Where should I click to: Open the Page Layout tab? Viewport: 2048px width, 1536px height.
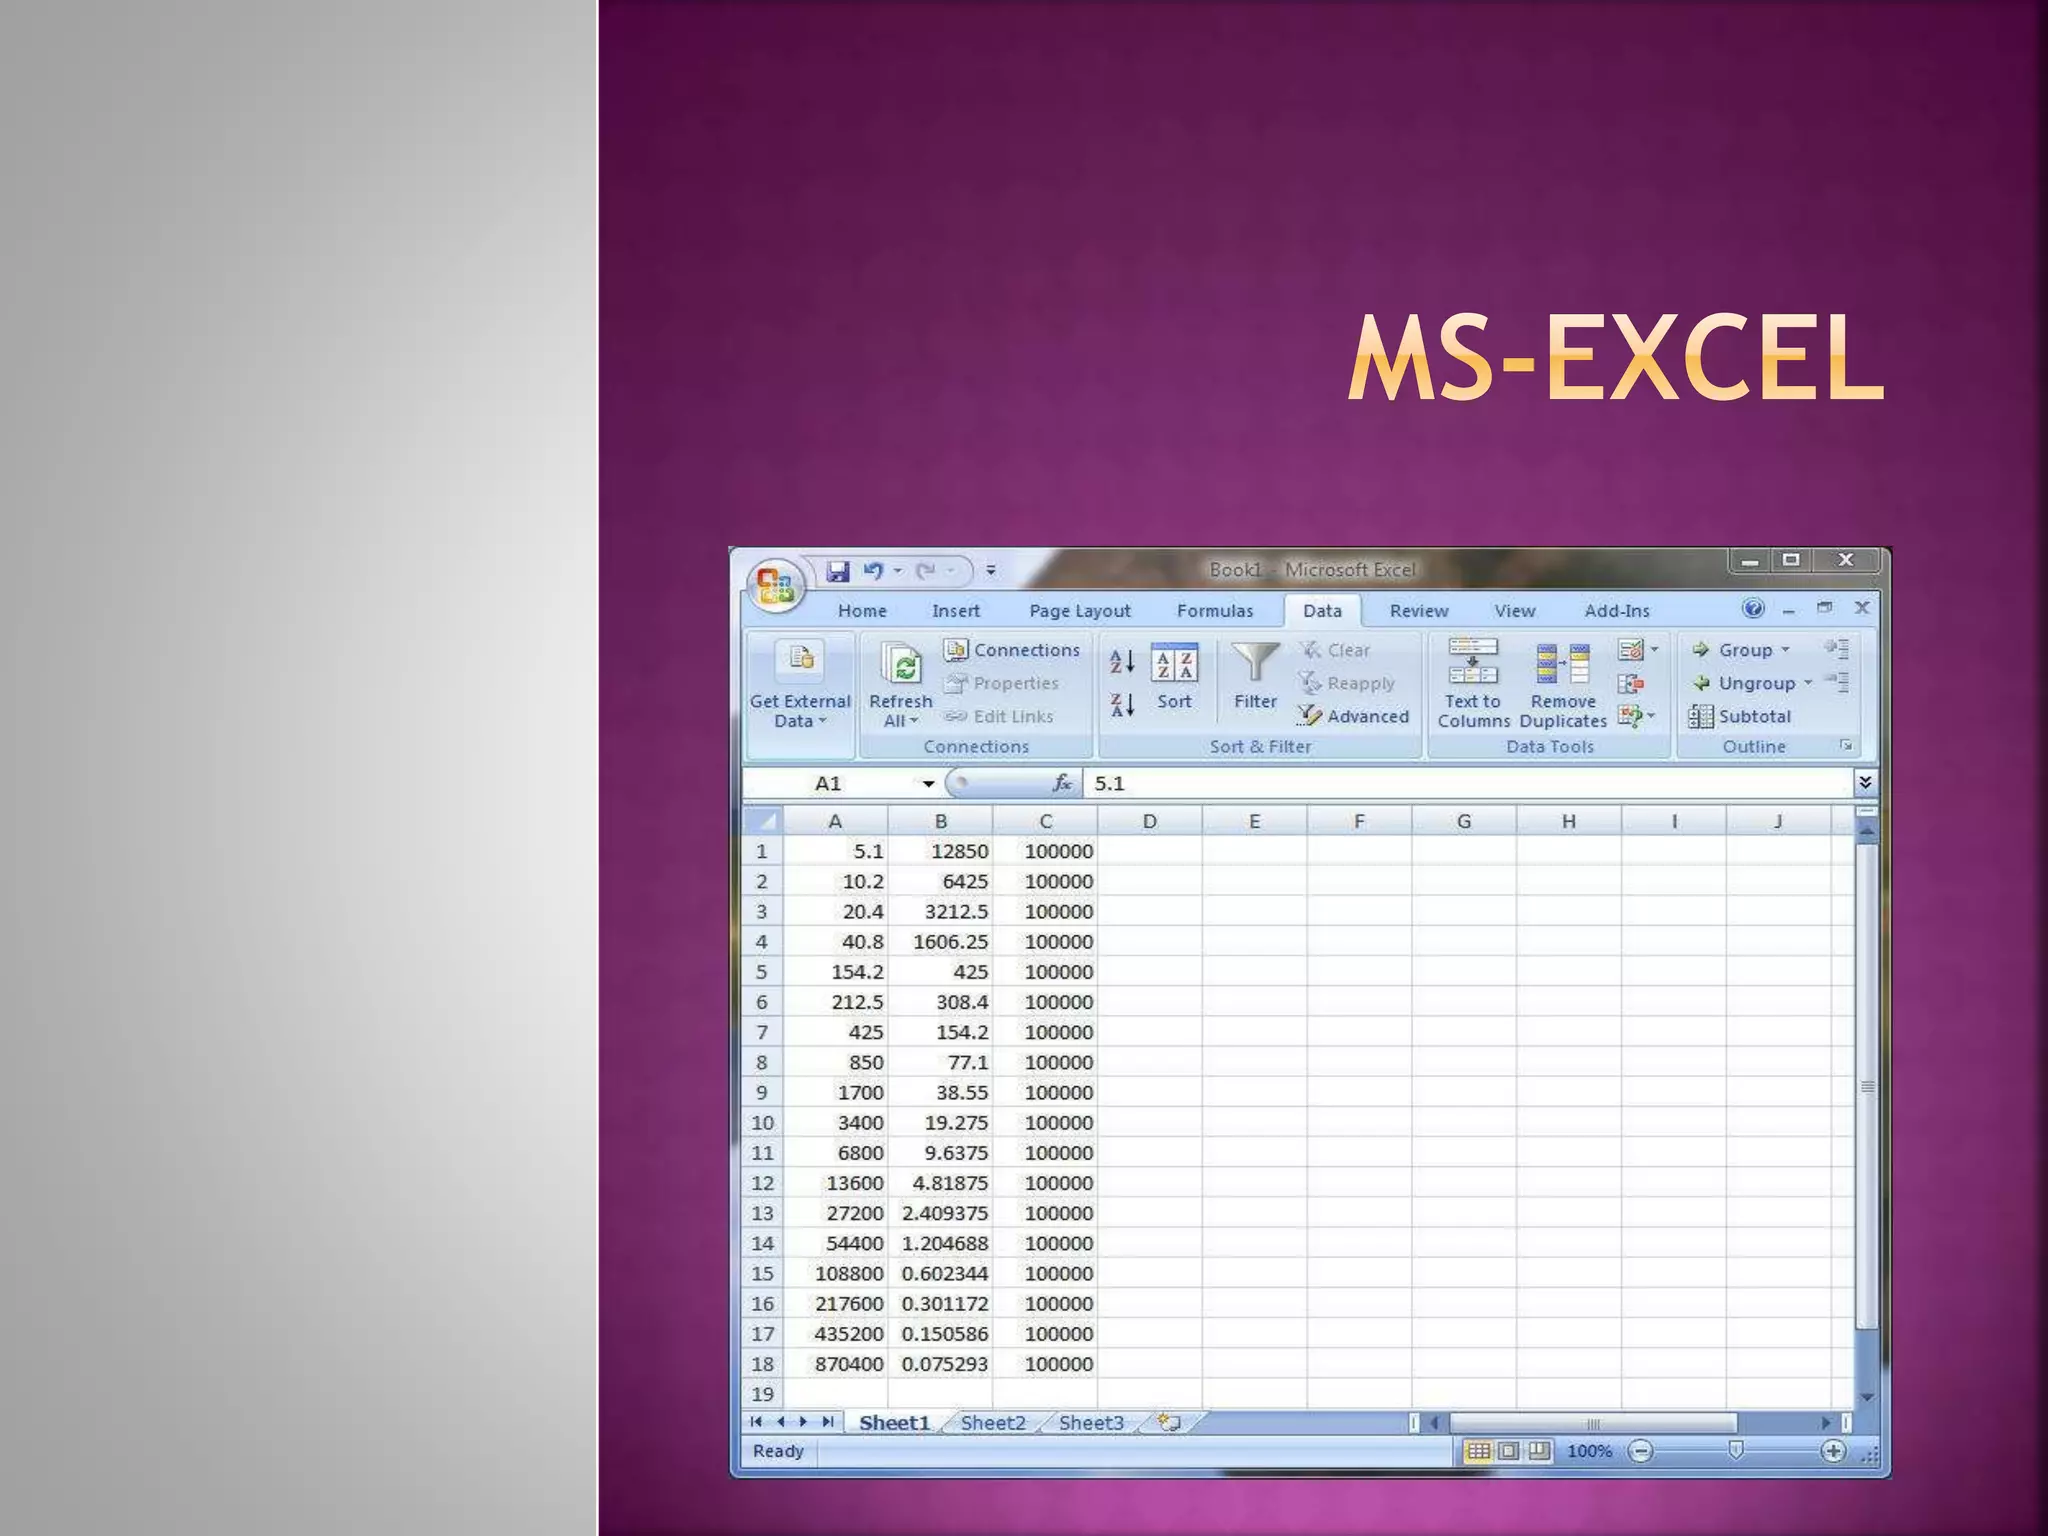click(x=1080, y=610)
